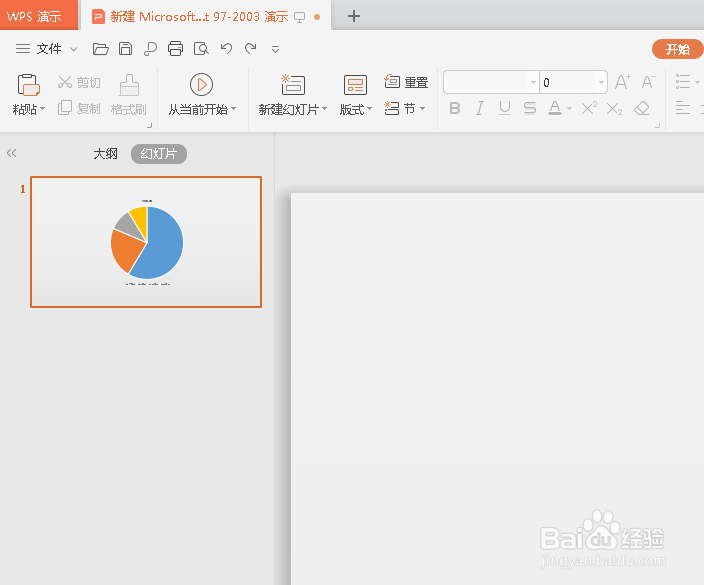Click the print icon
The image size is (704, 585).
coord(175,48)
